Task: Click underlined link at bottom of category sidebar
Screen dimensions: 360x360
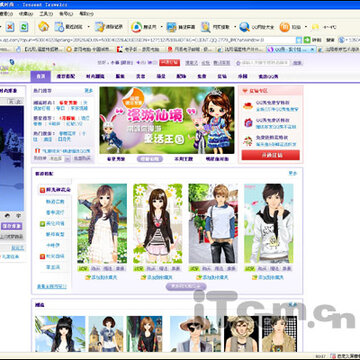Action: 52,286
